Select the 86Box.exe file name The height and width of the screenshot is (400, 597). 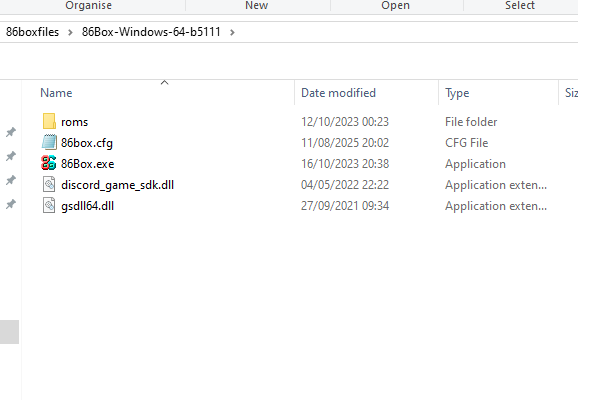pos(88,164)
